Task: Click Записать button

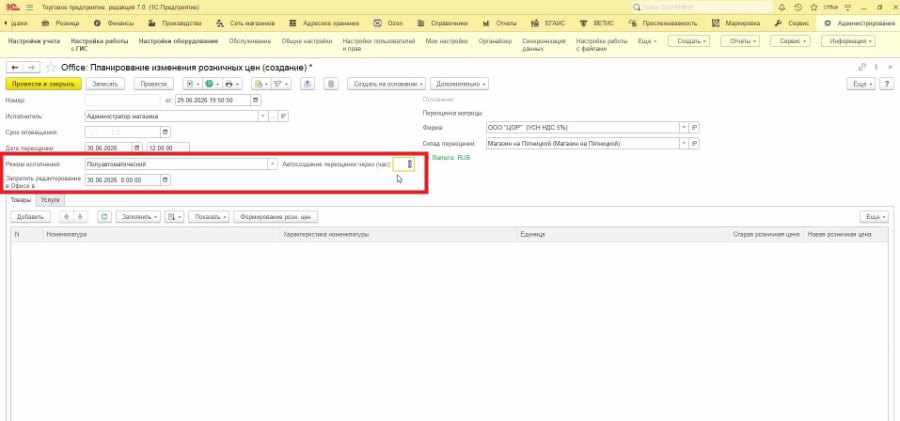Action: pos(105,84)
